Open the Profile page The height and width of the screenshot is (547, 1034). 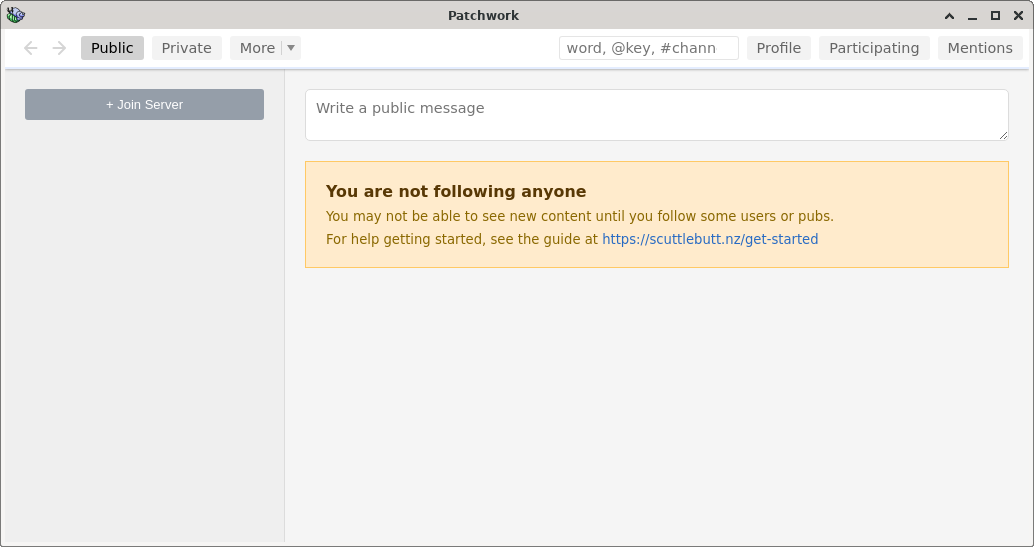point(778,48)
